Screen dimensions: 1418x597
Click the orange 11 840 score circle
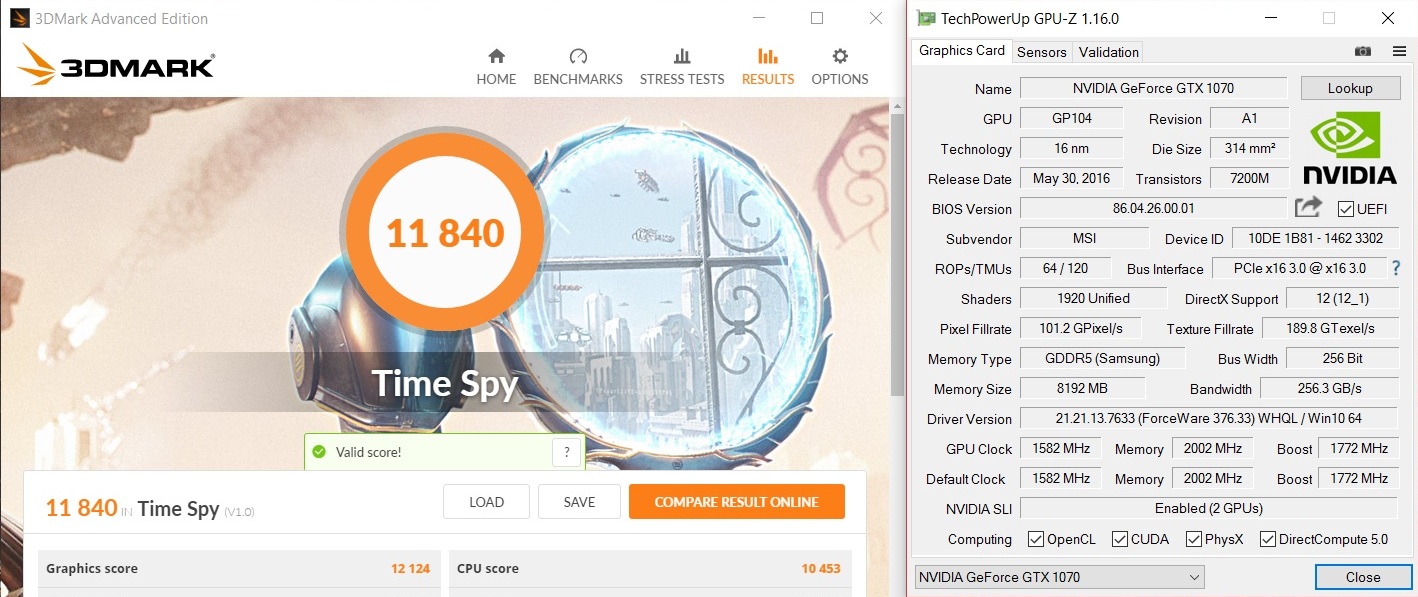click(445, 233)
